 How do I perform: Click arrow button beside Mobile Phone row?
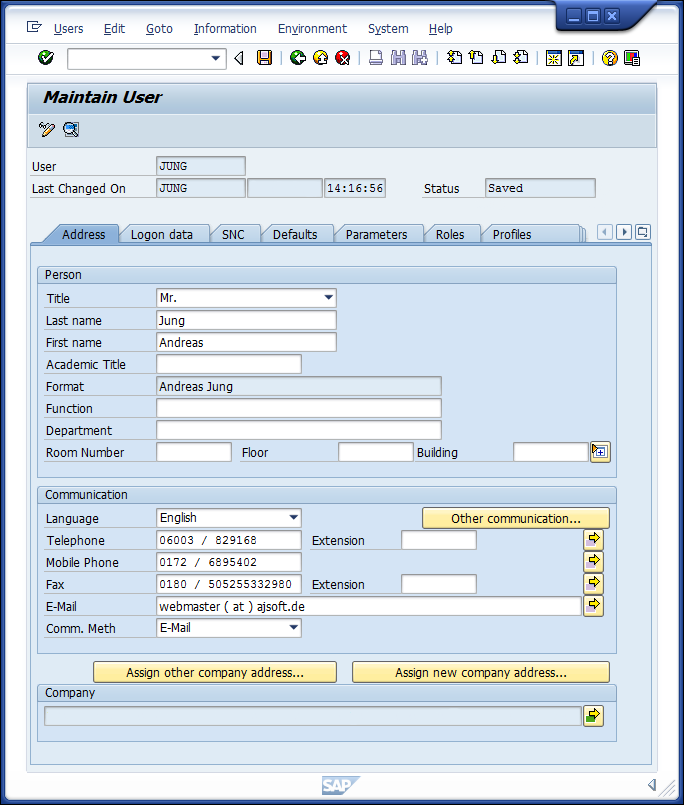coord(594,561)
